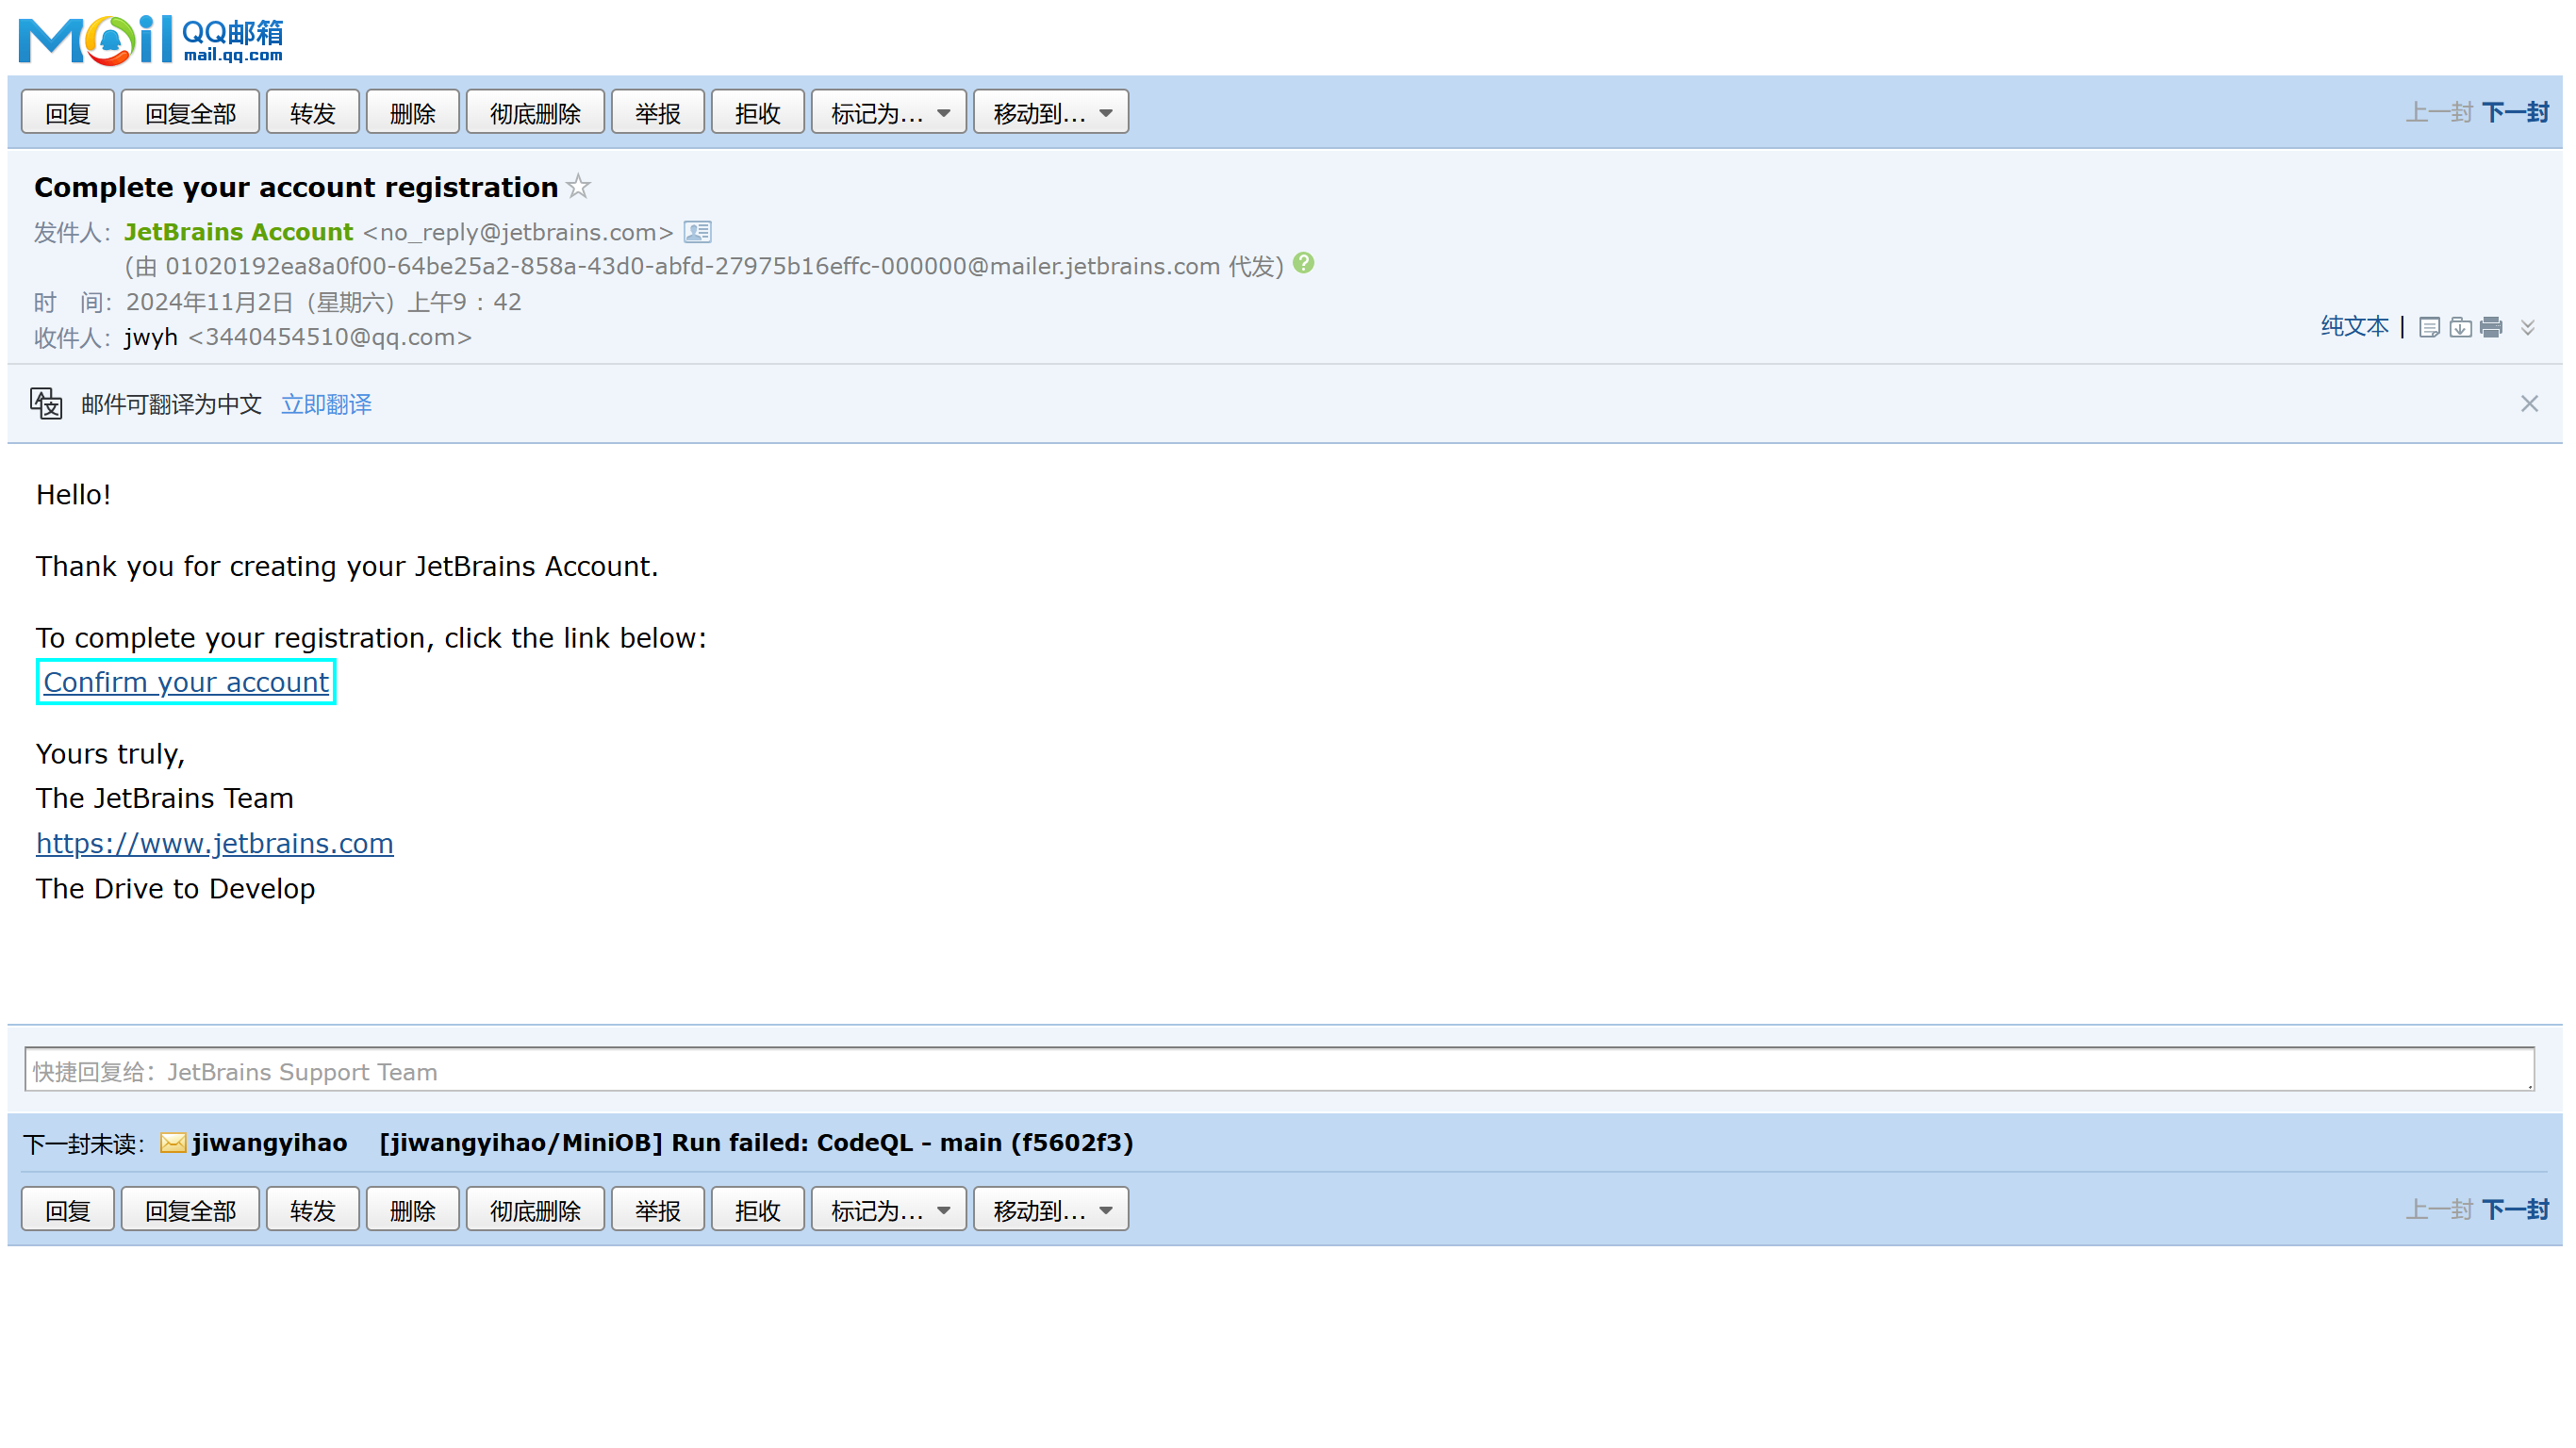
Task: Click the recipient address 3440454510@qq.com
Action: point(330,337)
